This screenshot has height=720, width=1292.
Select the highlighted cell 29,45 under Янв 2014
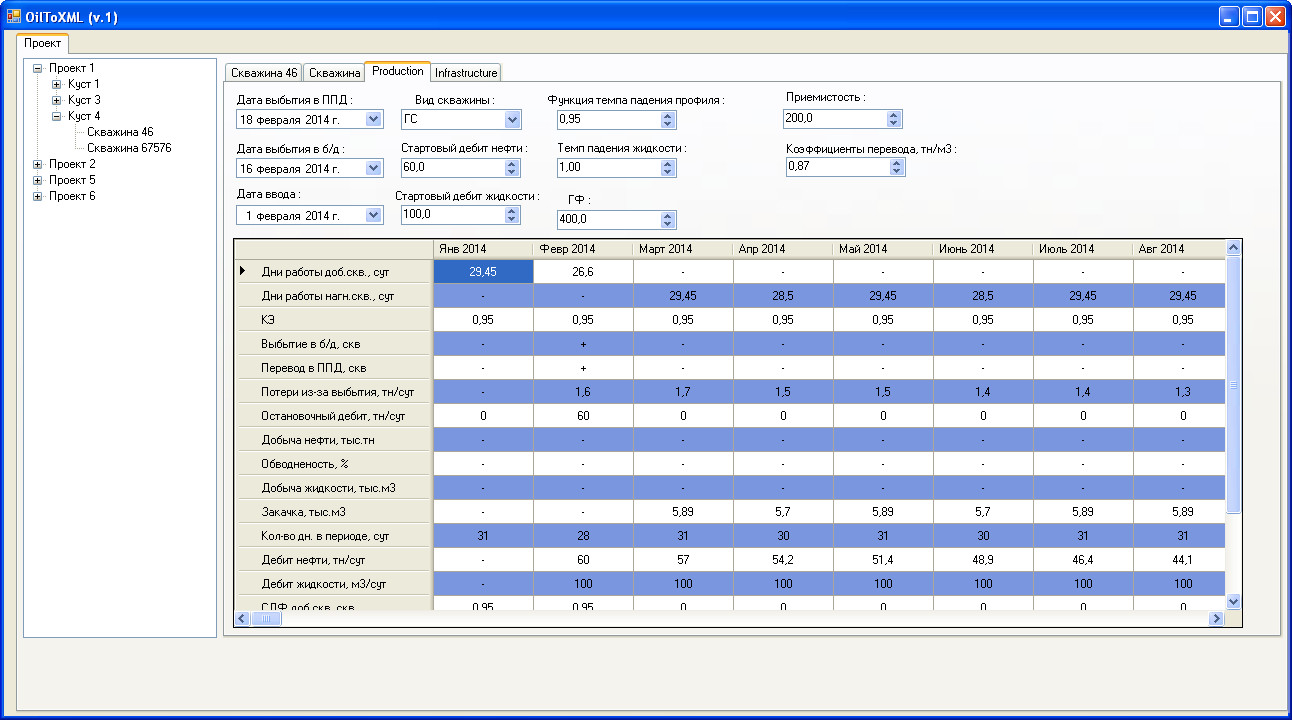(483, 271)
